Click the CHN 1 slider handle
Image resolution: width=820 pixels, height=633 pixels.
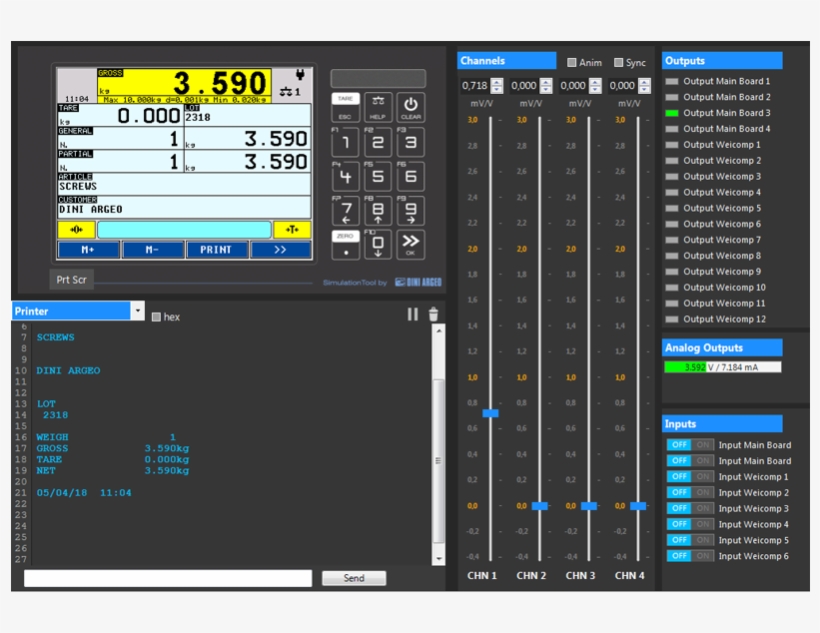(491, 413)
